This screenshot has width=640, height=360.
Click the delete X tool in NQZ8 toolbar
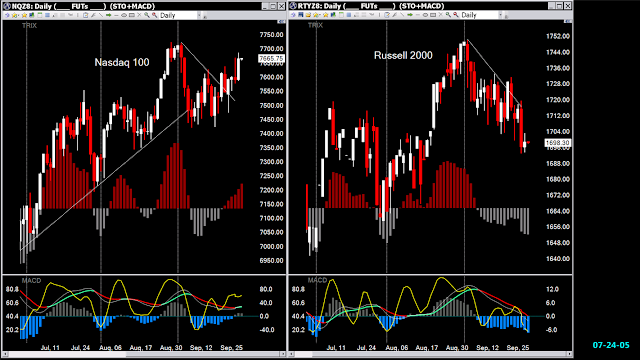[139, 15]
